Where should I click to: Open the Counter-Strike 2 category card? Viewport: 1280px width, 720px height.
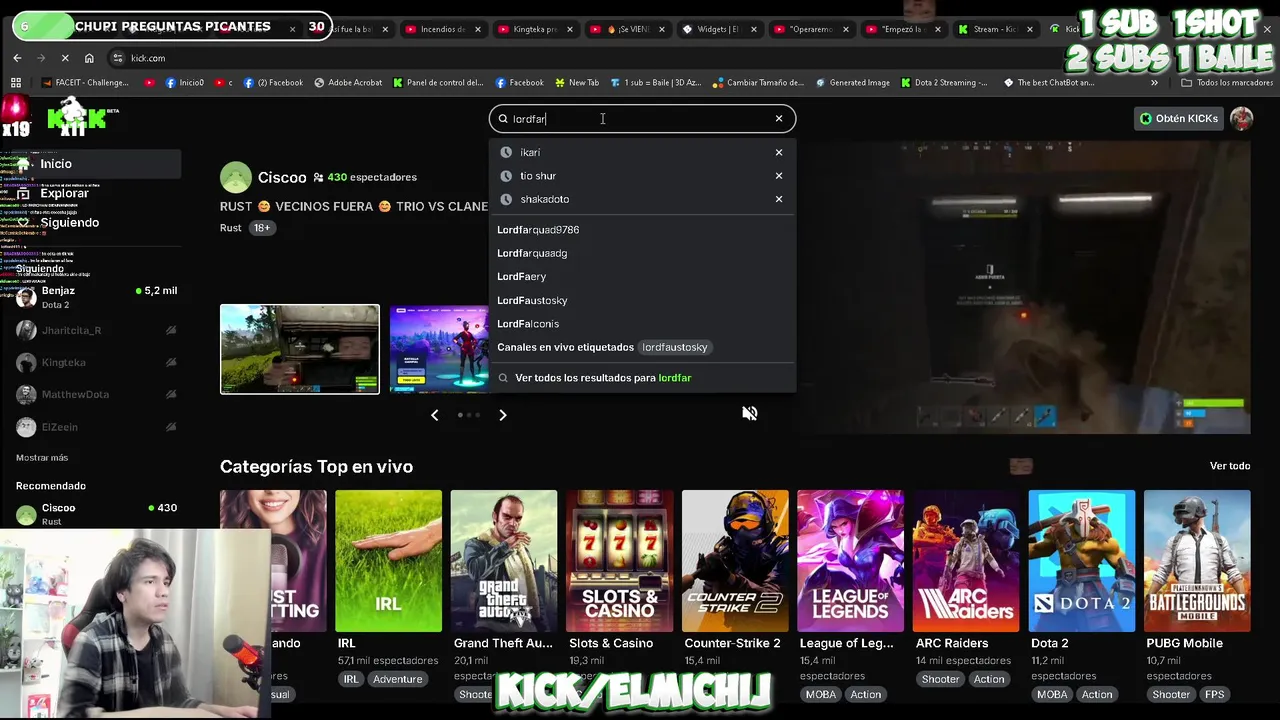[735, 561]
